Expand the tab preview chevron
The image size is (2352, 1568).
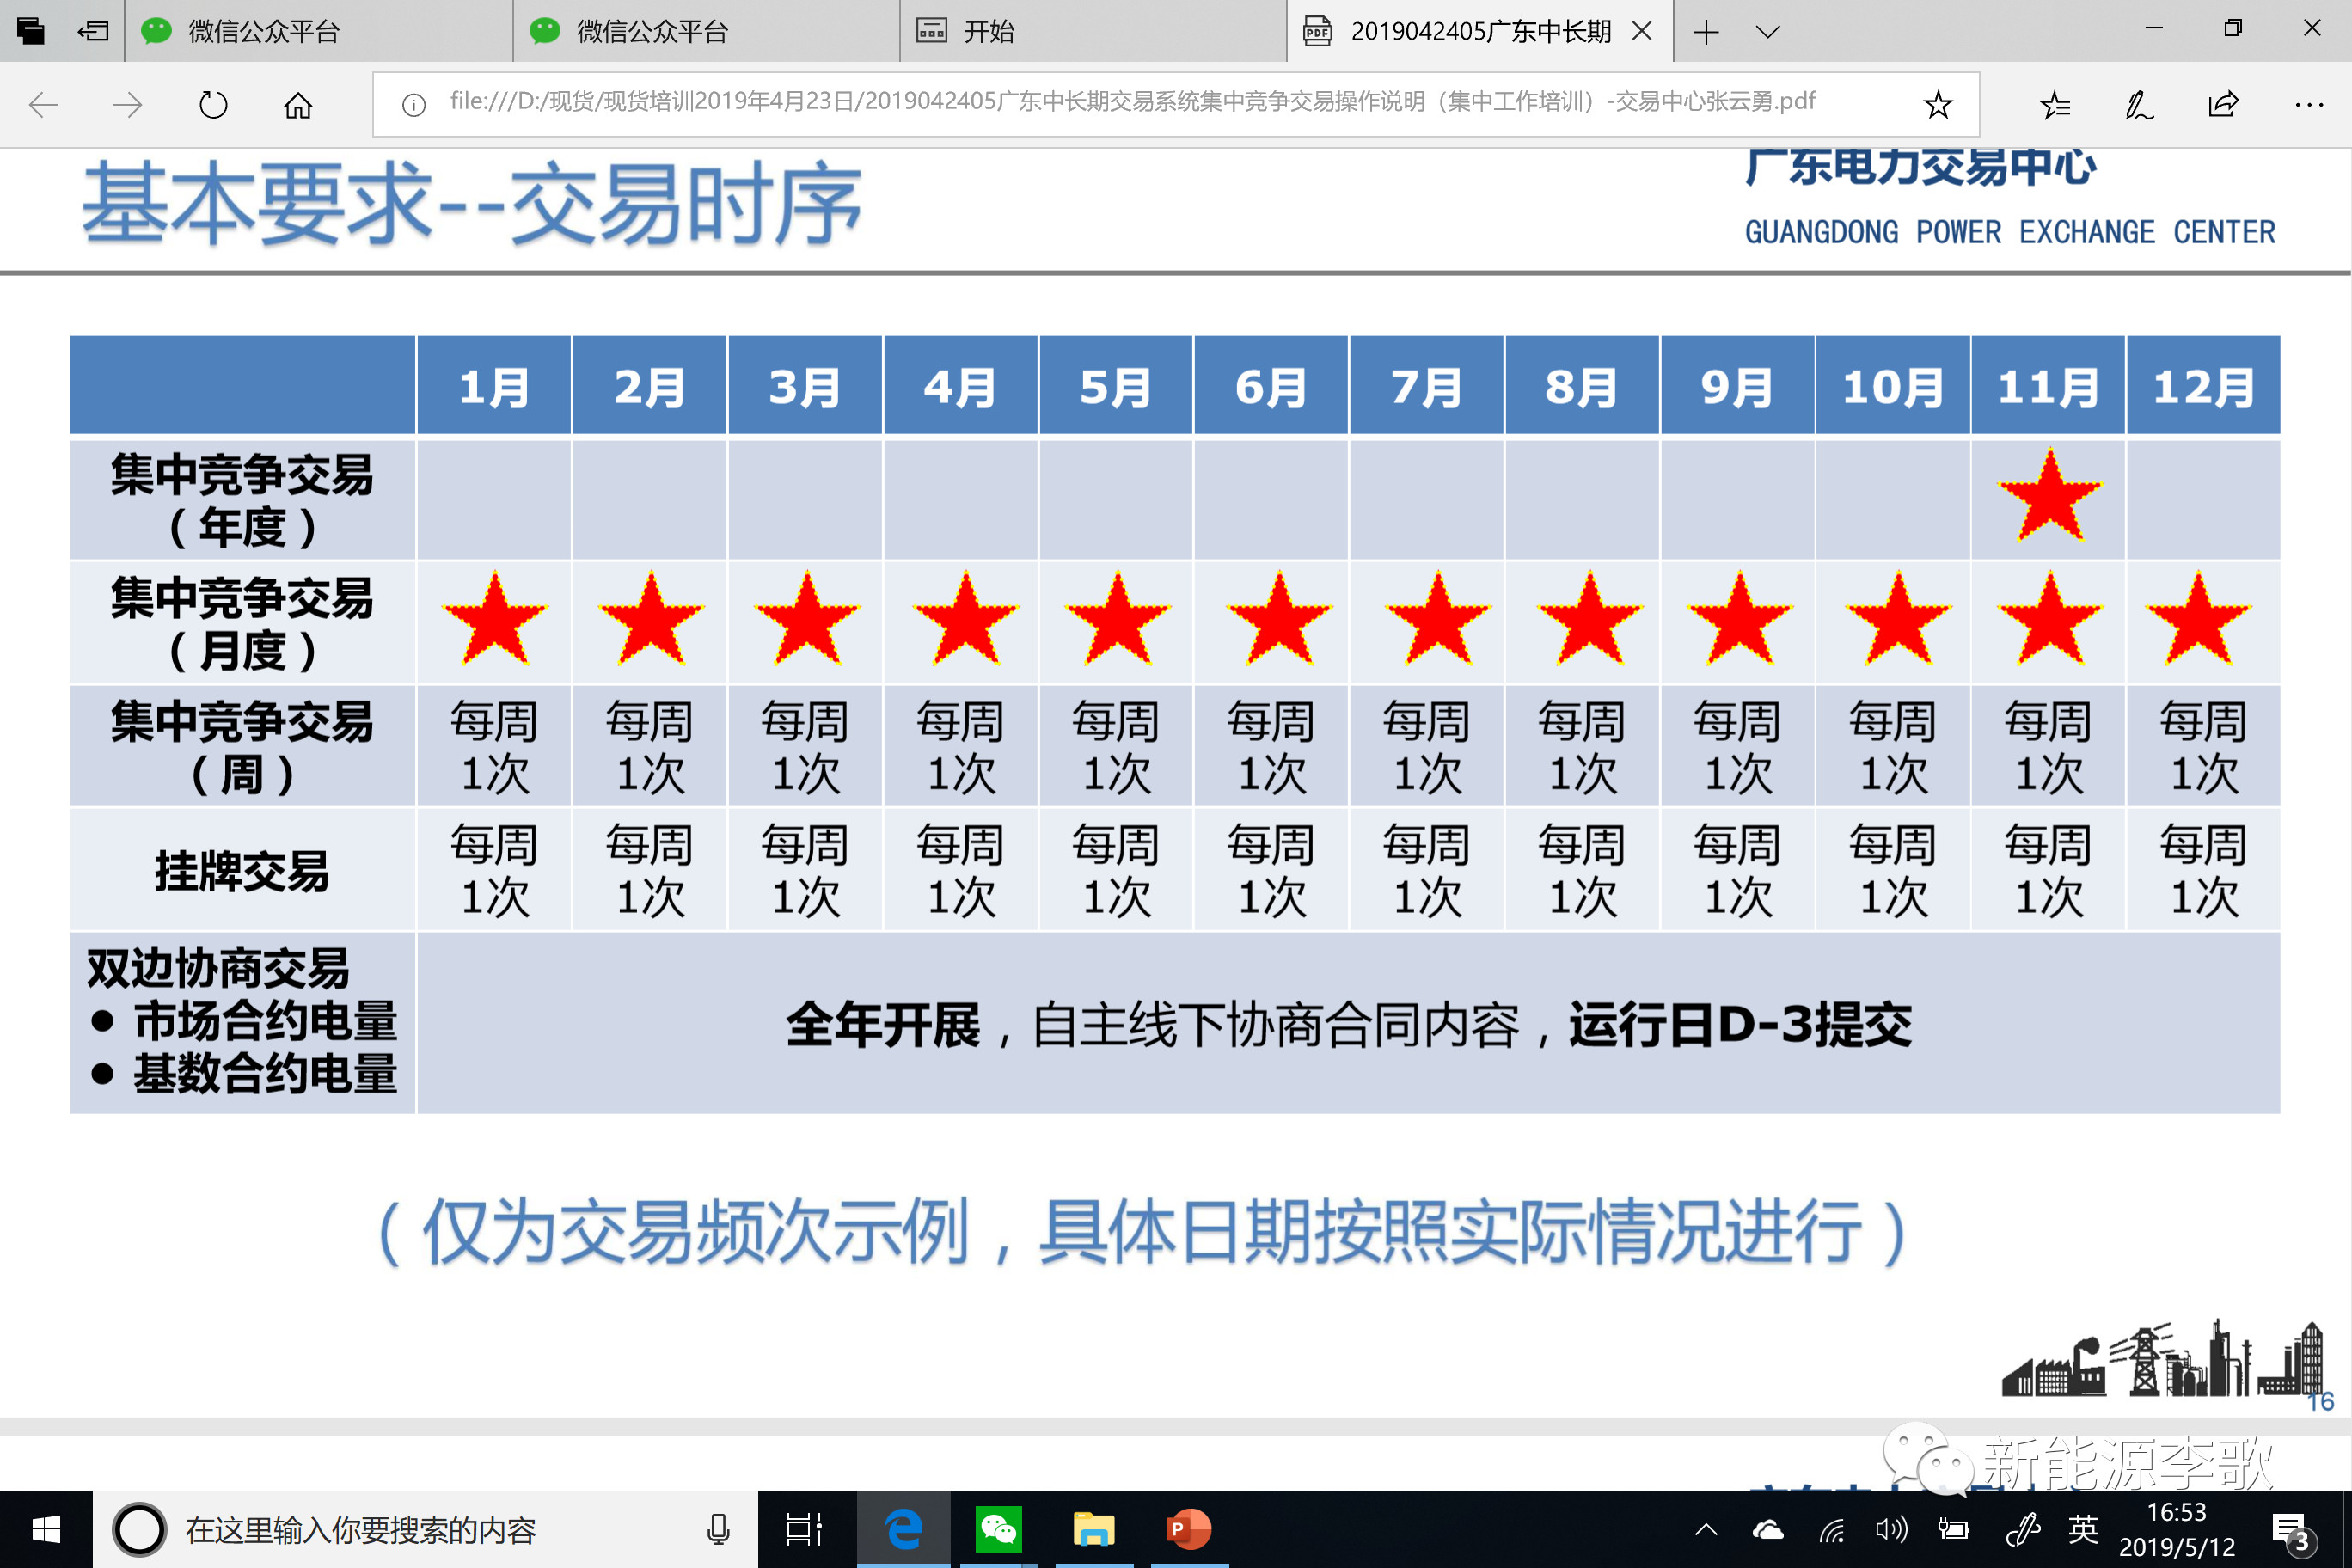coord(1768,32)
